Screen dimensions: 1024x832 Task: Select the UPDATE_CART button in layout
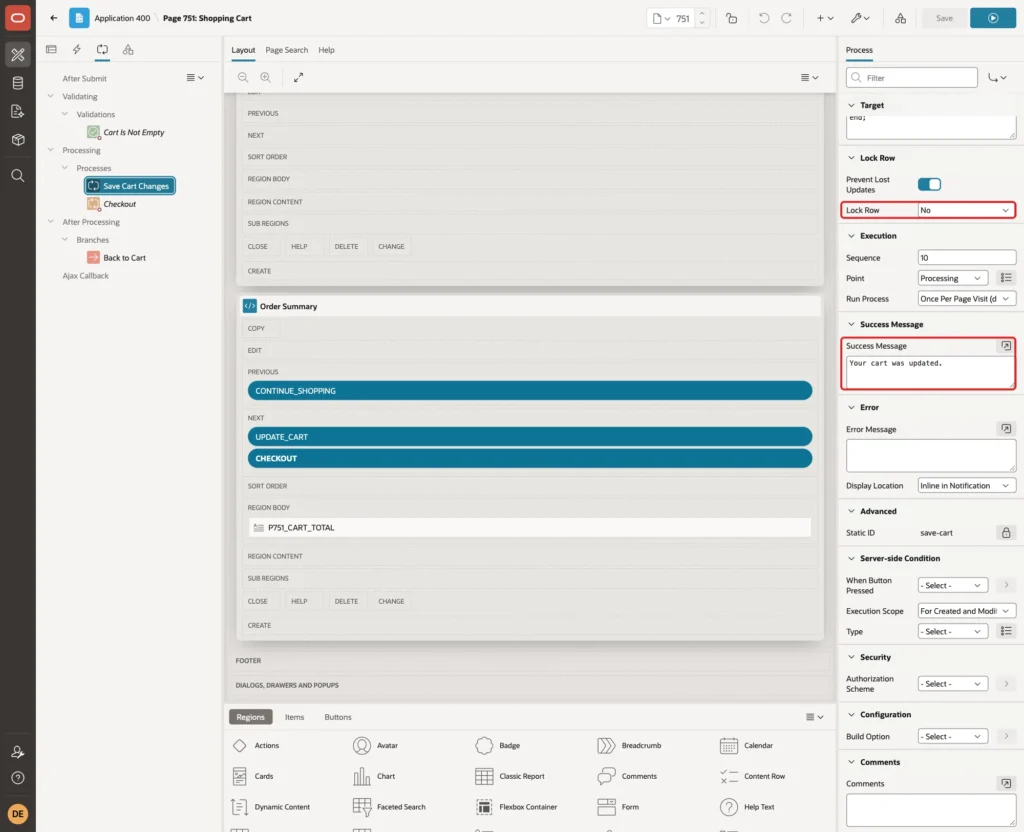530,437
